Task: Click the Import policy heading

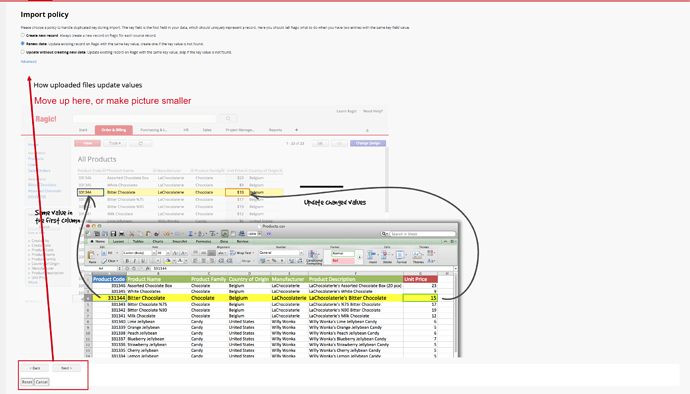Action: point(44,15)
